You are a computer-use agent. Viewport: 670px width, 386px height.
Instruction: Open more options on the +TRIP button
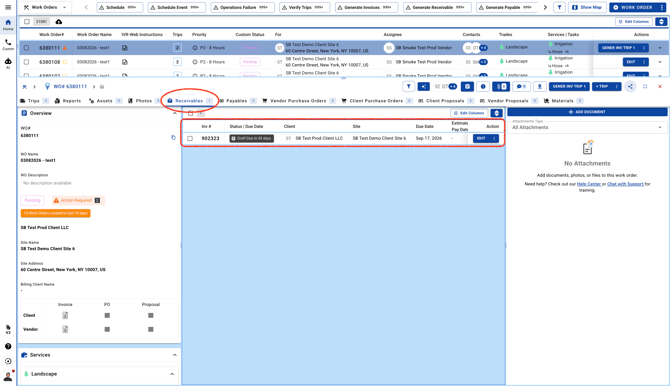(x=617, y=86)
